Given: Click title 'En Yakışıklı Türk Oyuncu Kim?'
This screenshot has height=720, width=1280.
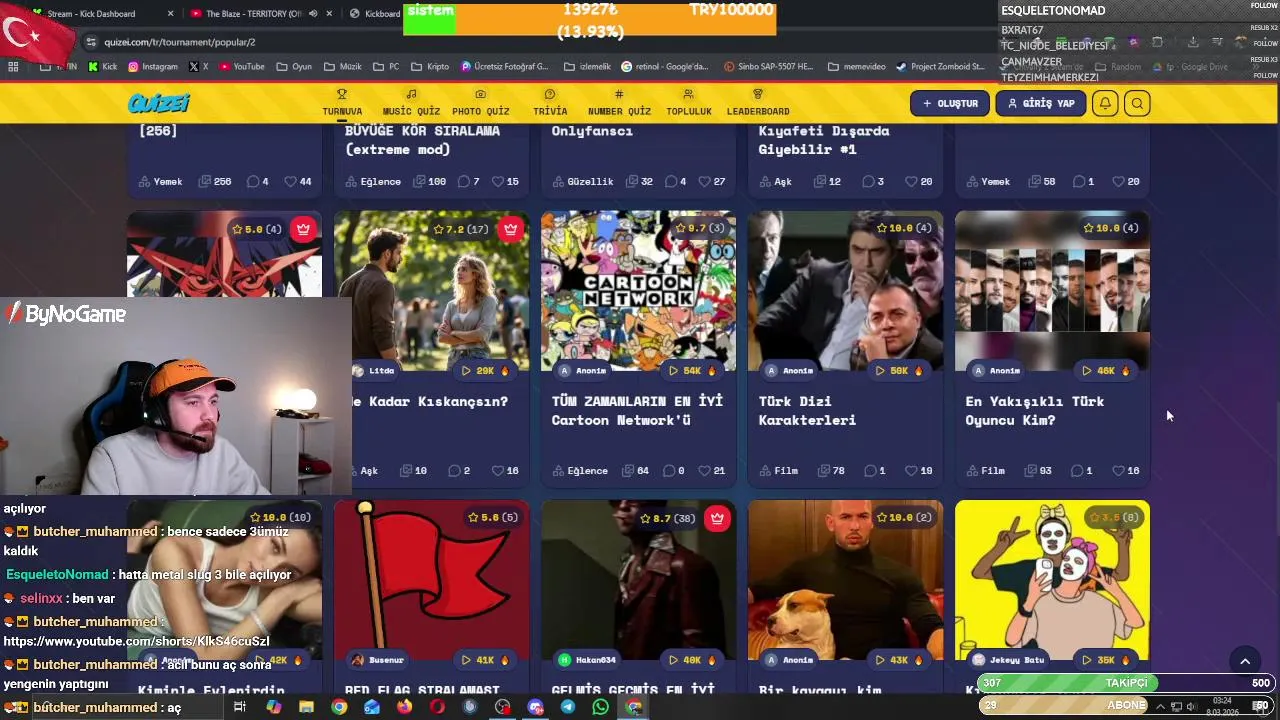Looking at the screenshot, I should pos(1034,410).
